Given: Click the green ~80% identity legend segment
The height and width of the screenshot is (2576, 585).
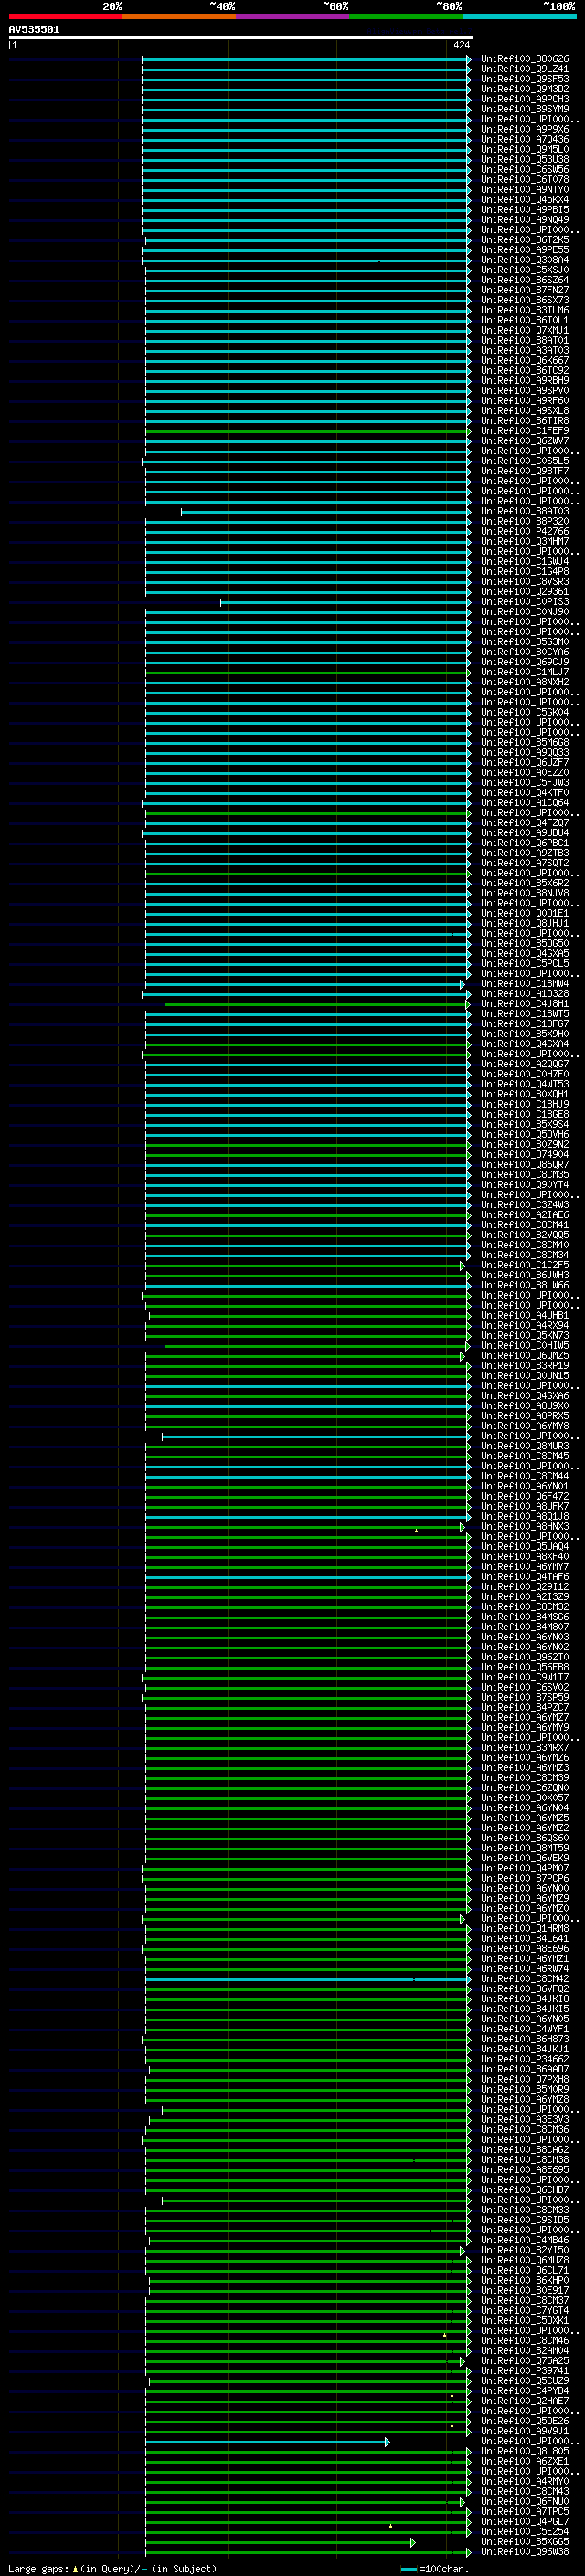Looking at the screenshot, I should pos(406,16).
